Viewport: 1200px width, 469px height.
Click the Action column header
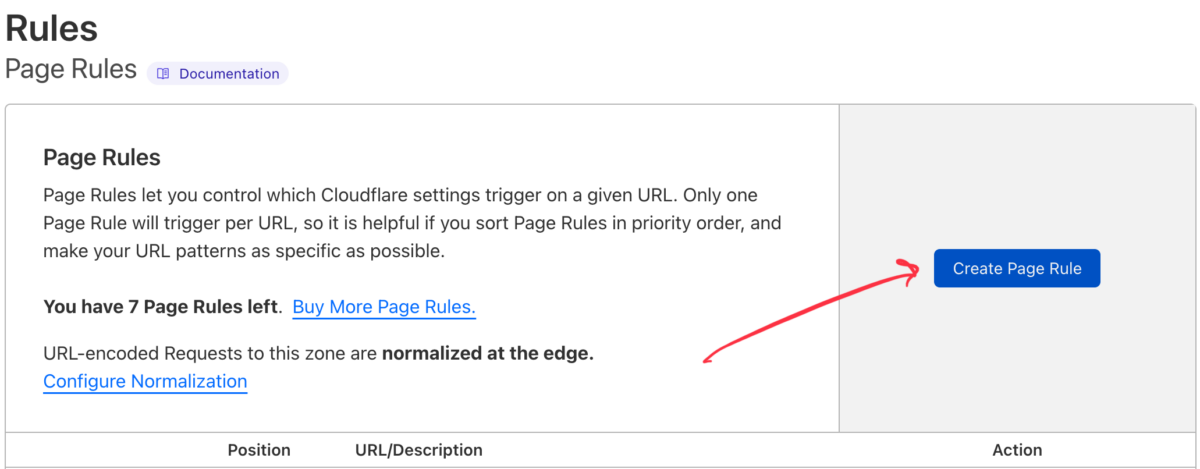pyautogui.click(x=1016, y=450)
